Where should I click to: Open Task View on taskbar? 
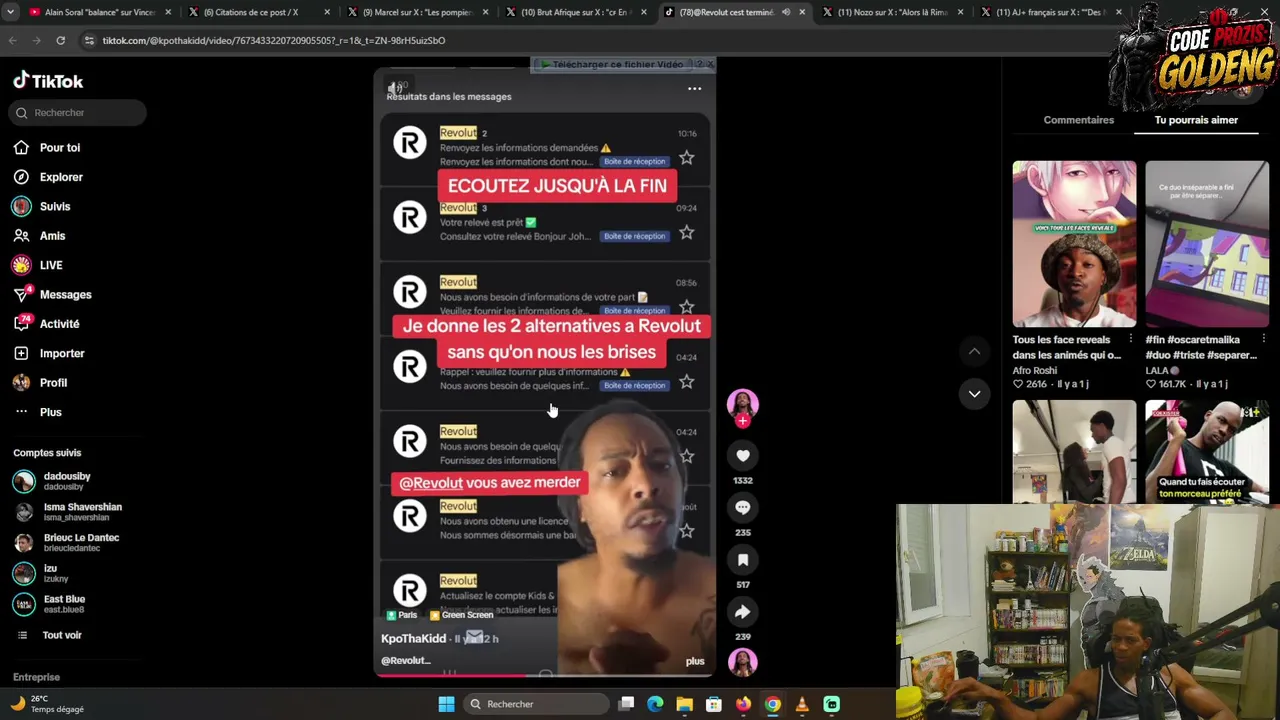[626, 704]
